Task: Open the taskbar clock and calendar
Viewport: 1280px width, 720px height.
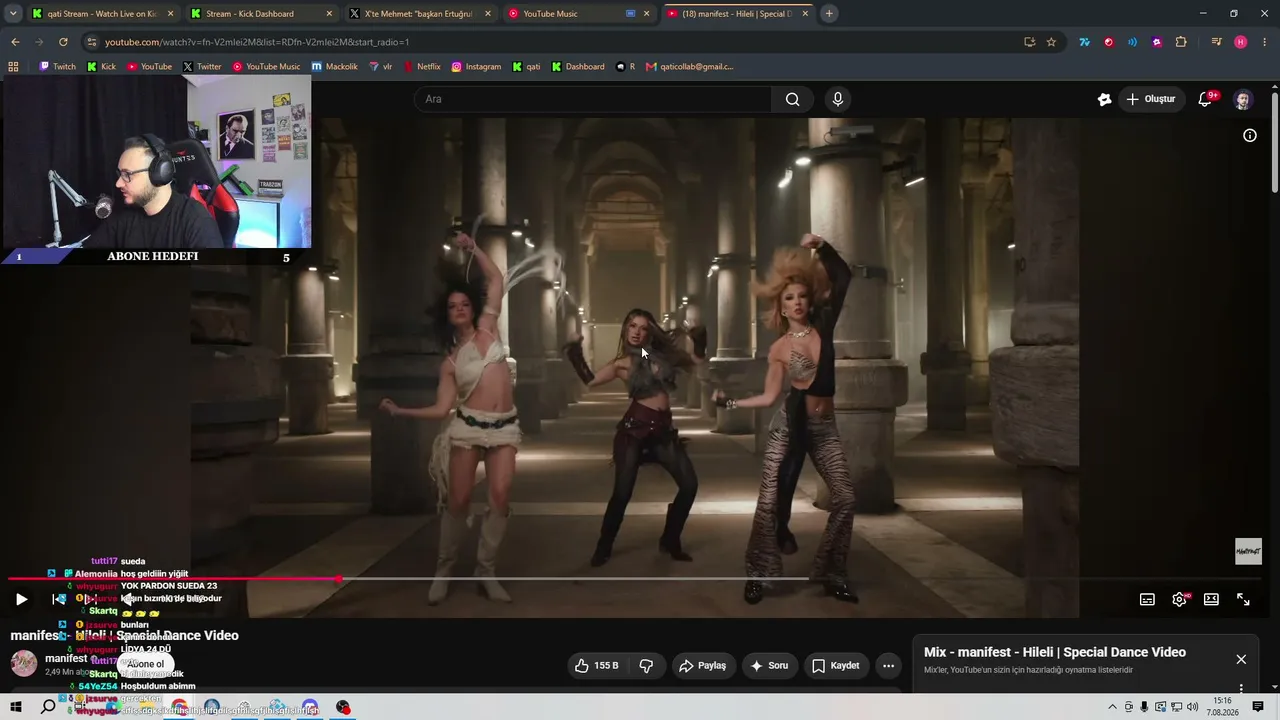Action: [x=1222, y=707]
